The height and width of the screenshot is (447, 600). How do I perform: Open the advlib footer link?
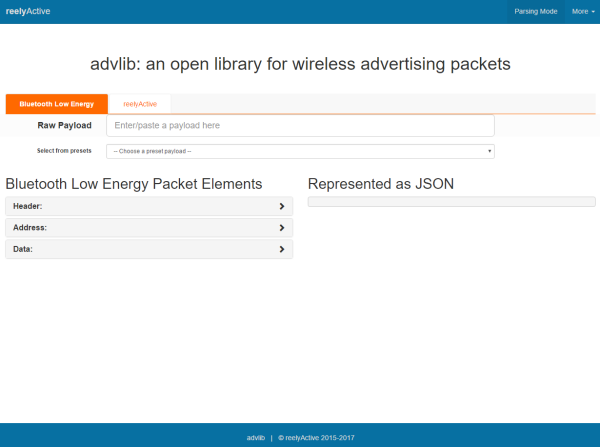click(256, 438)
